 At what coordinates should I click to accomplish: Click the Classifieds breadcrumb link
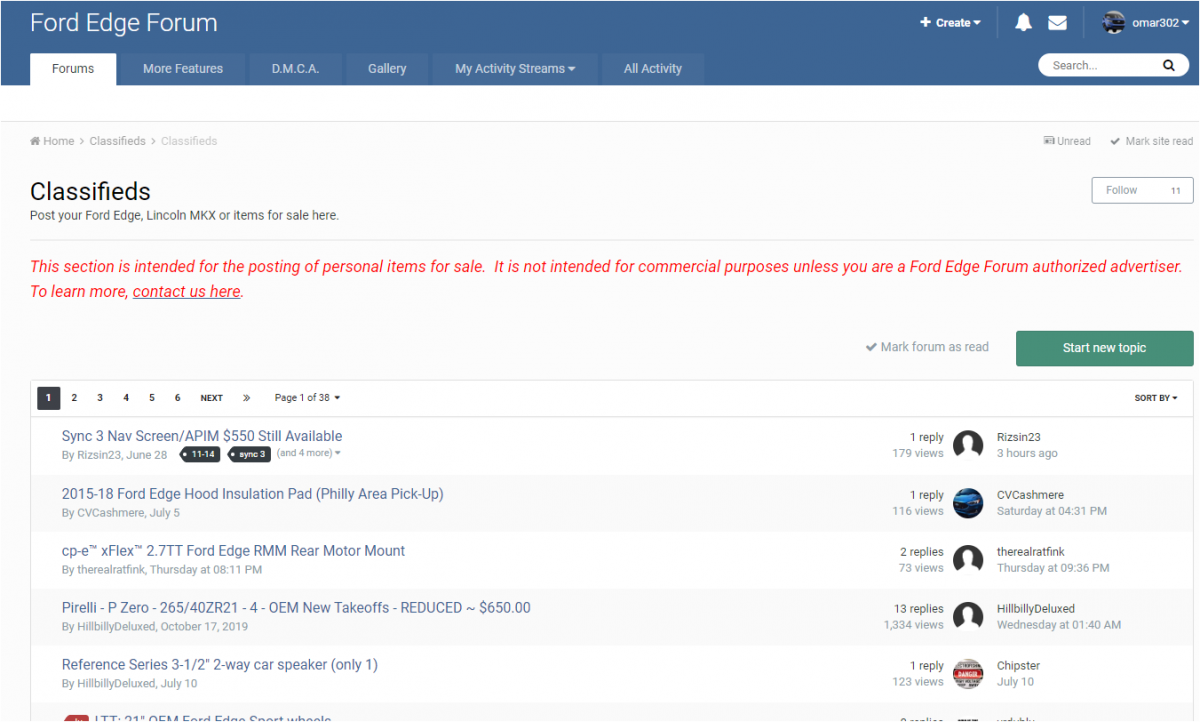118,141
